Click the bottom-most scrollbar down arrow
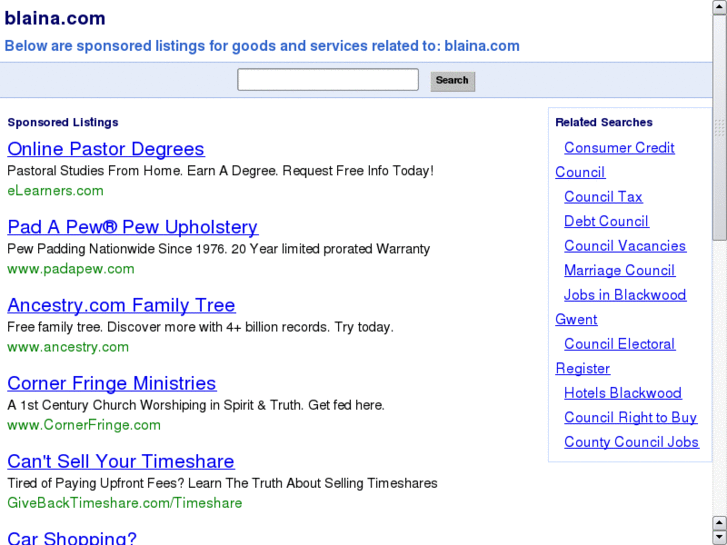The image size is (727, 545). pos(720,538)
